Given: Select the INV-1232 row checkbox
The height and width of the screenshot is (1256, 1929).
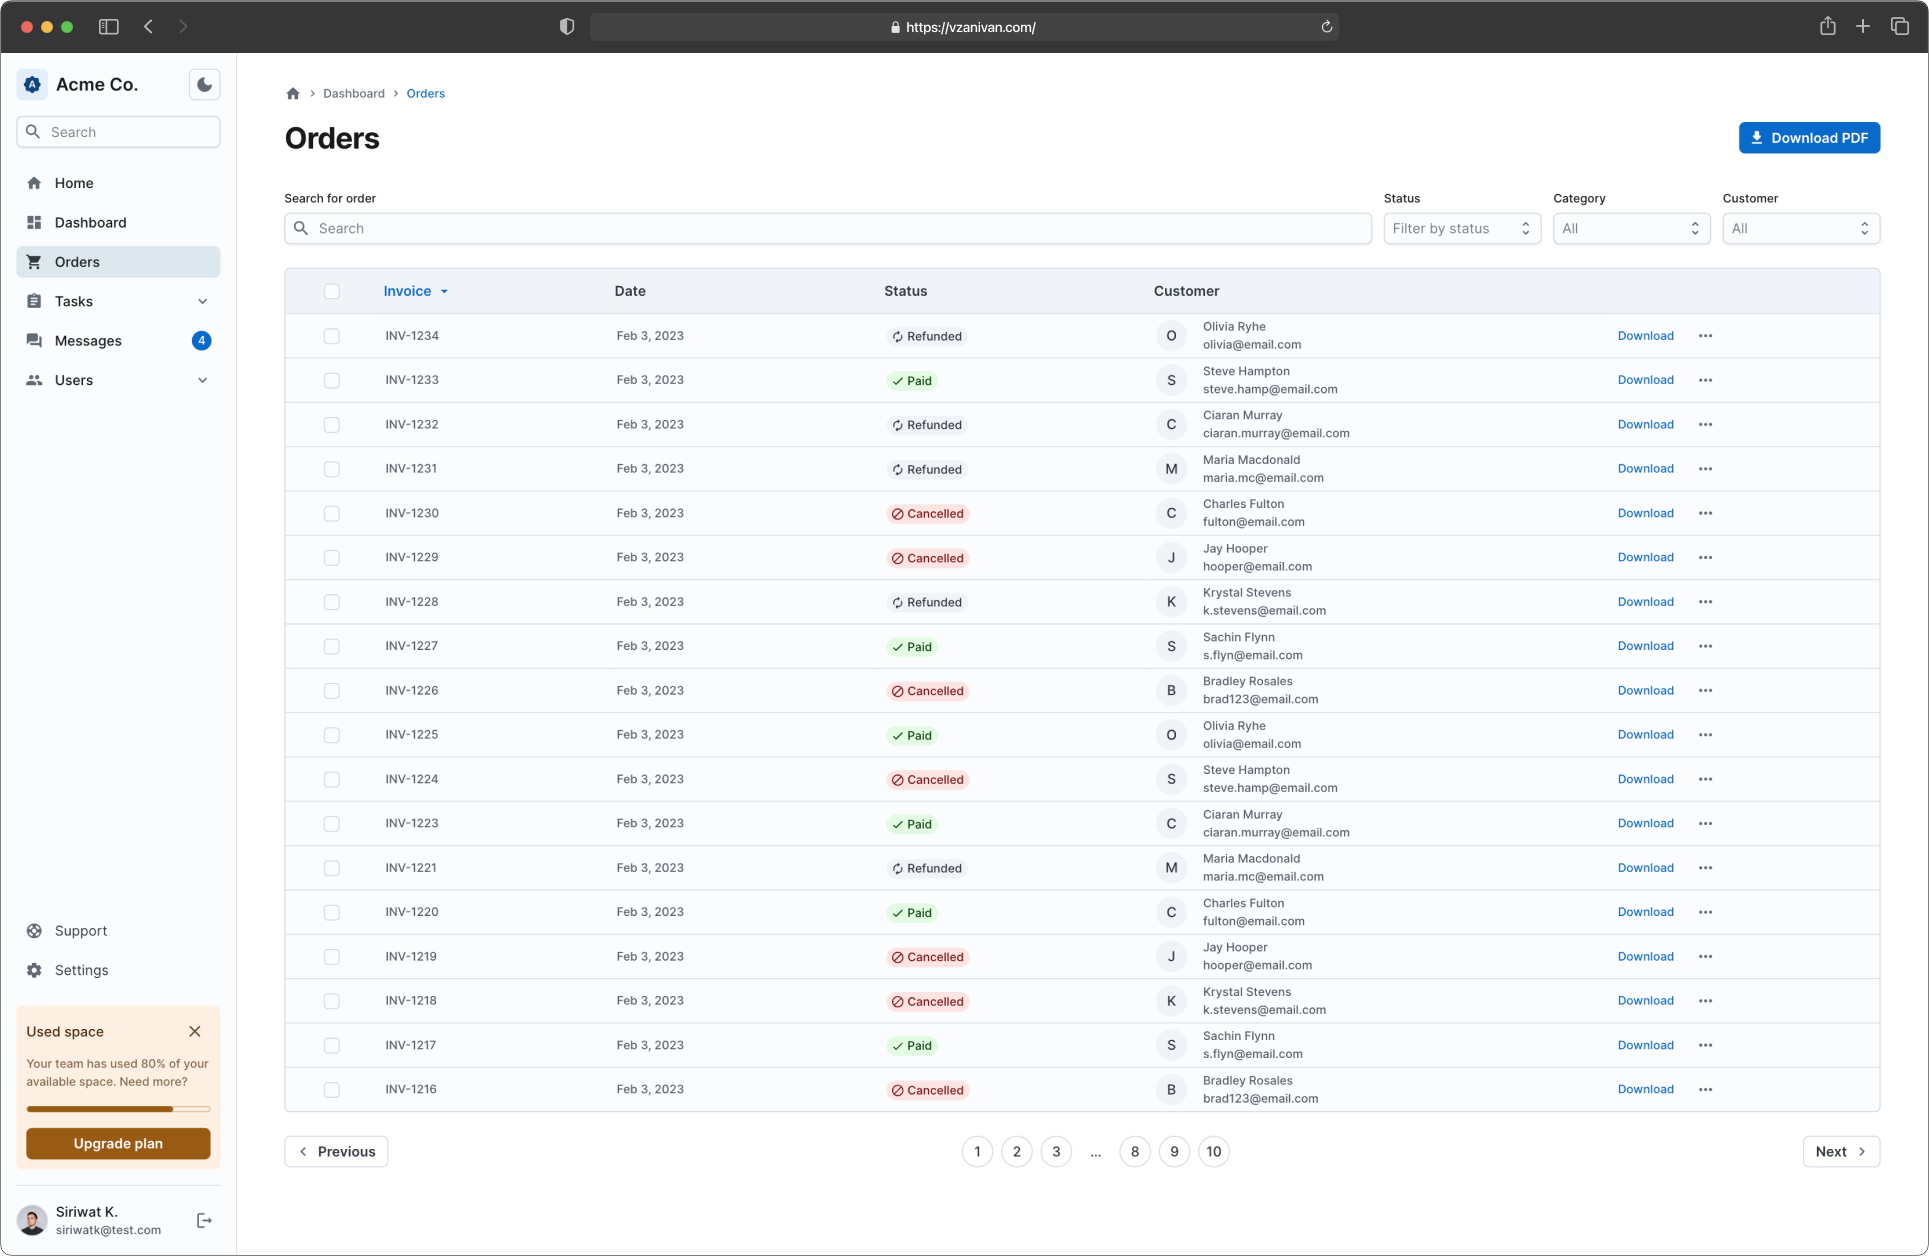Looking at the screenshot, I should [332, 425].
